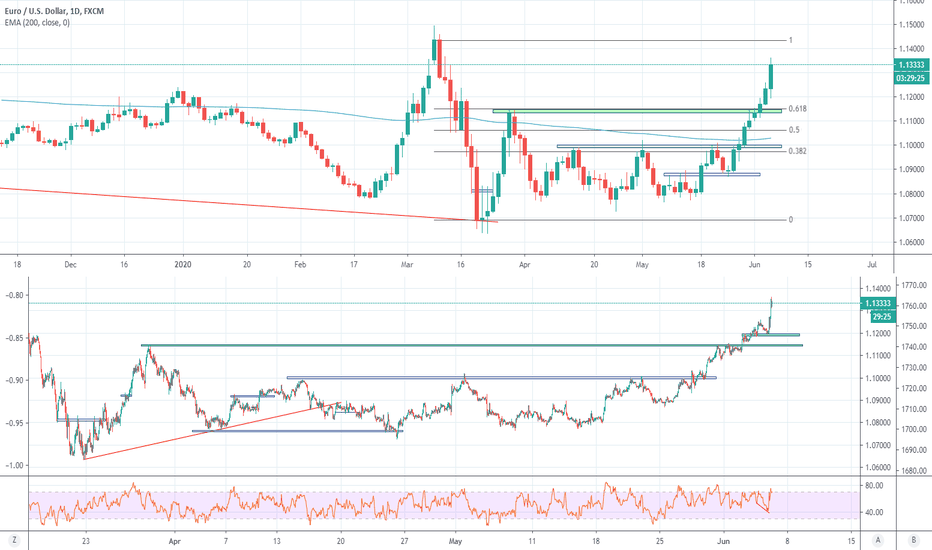Select the 0.382 Fibonacci level label
The image size is (932, 550).
[x=797, y=151]
